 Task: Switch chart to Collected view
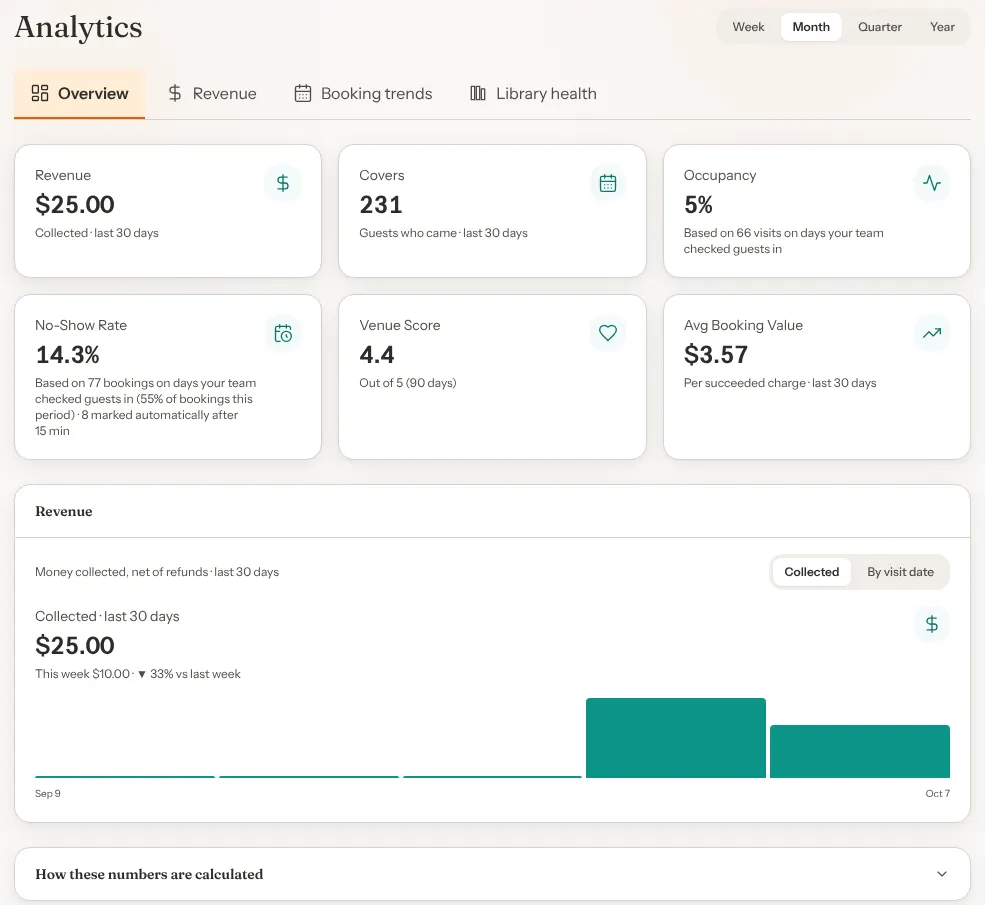[812, 572]
